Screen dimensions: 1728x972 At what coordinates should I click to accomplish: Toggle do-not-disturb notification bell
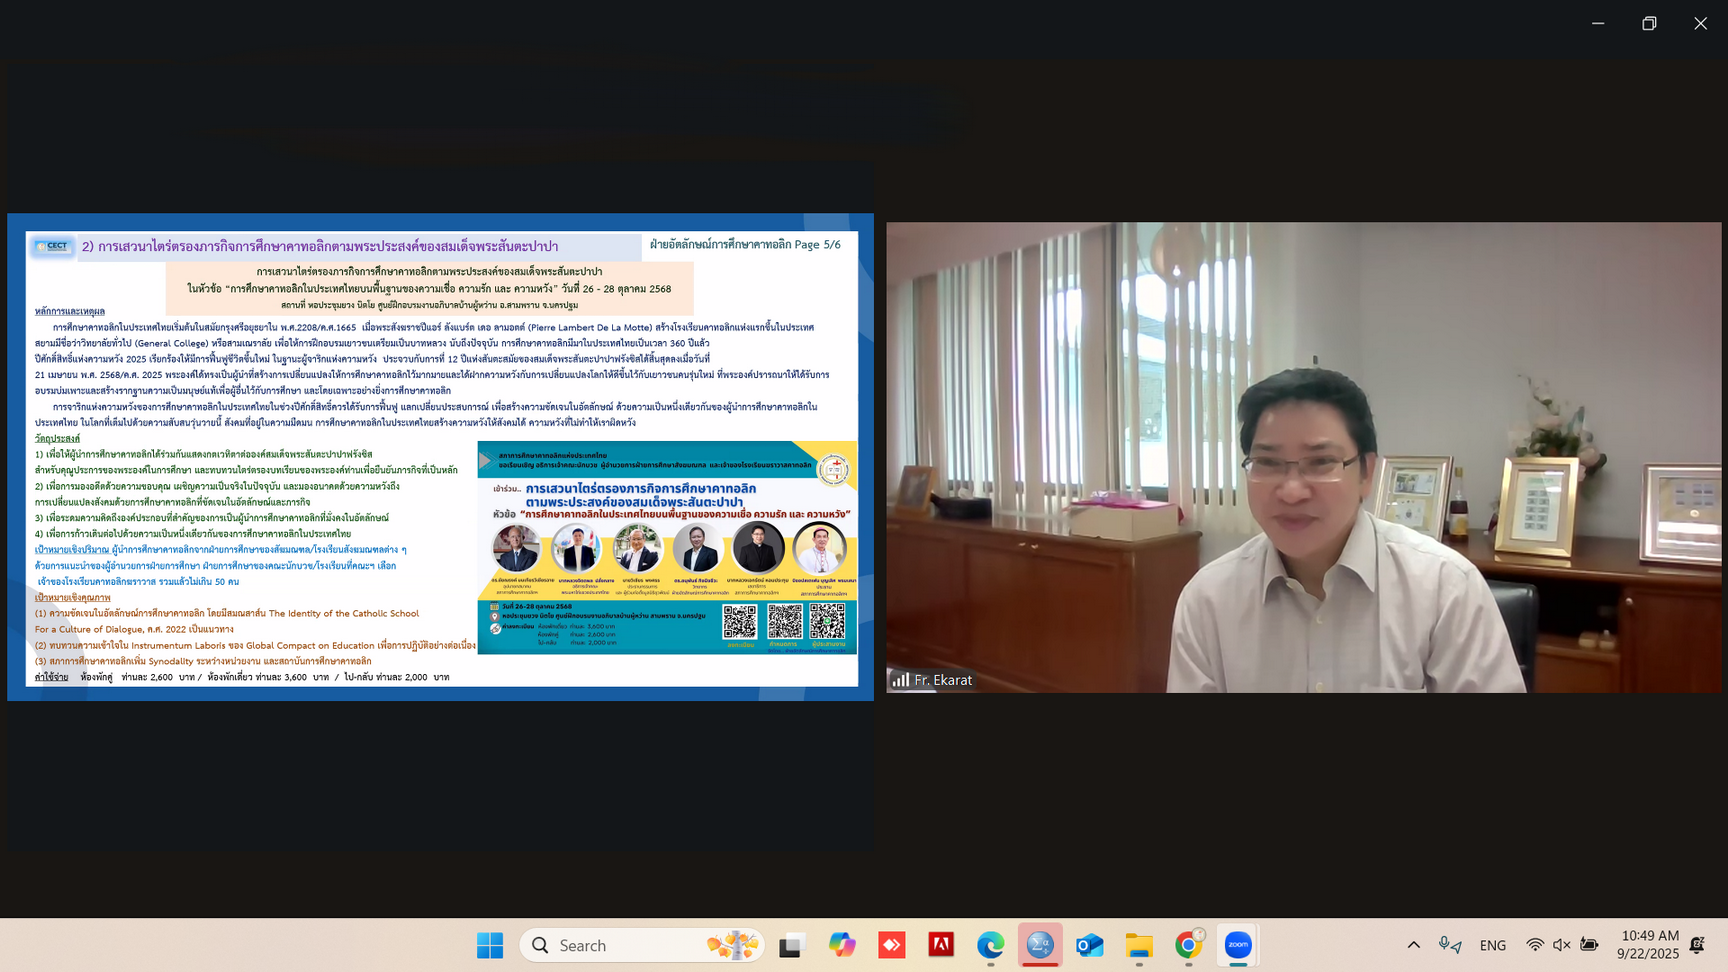pos(1697,945)
